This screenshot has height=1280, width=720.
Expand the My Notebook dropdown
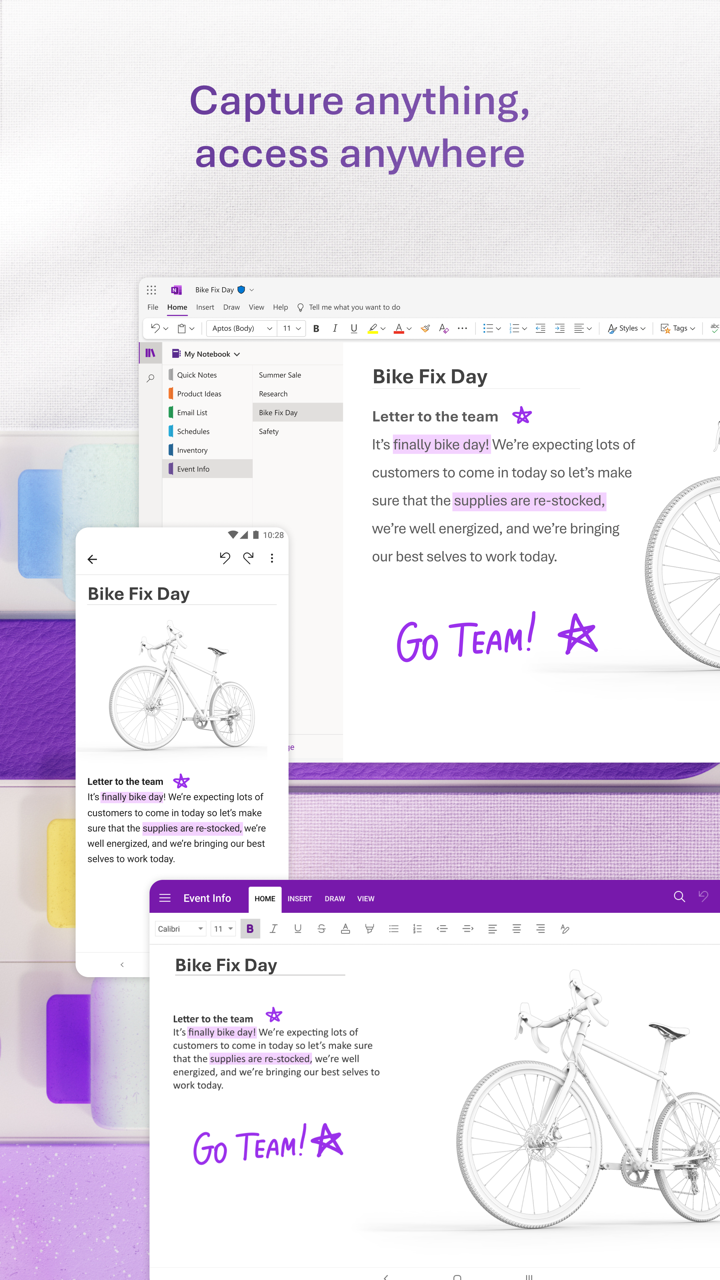[x=211, y=354]
